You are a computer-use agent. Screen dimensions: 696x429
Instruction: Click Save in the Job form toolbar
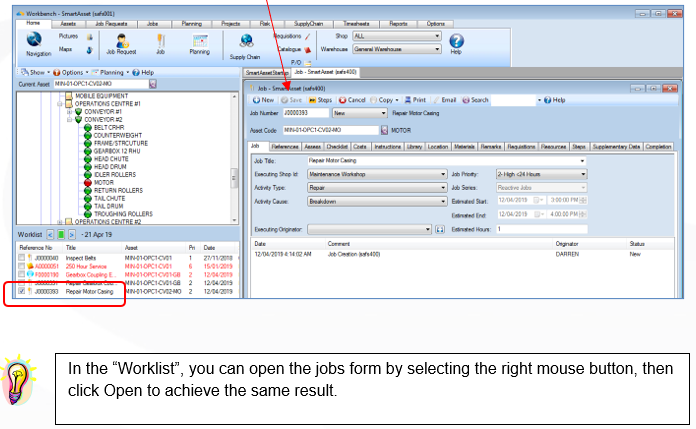[x=292, y=100]
